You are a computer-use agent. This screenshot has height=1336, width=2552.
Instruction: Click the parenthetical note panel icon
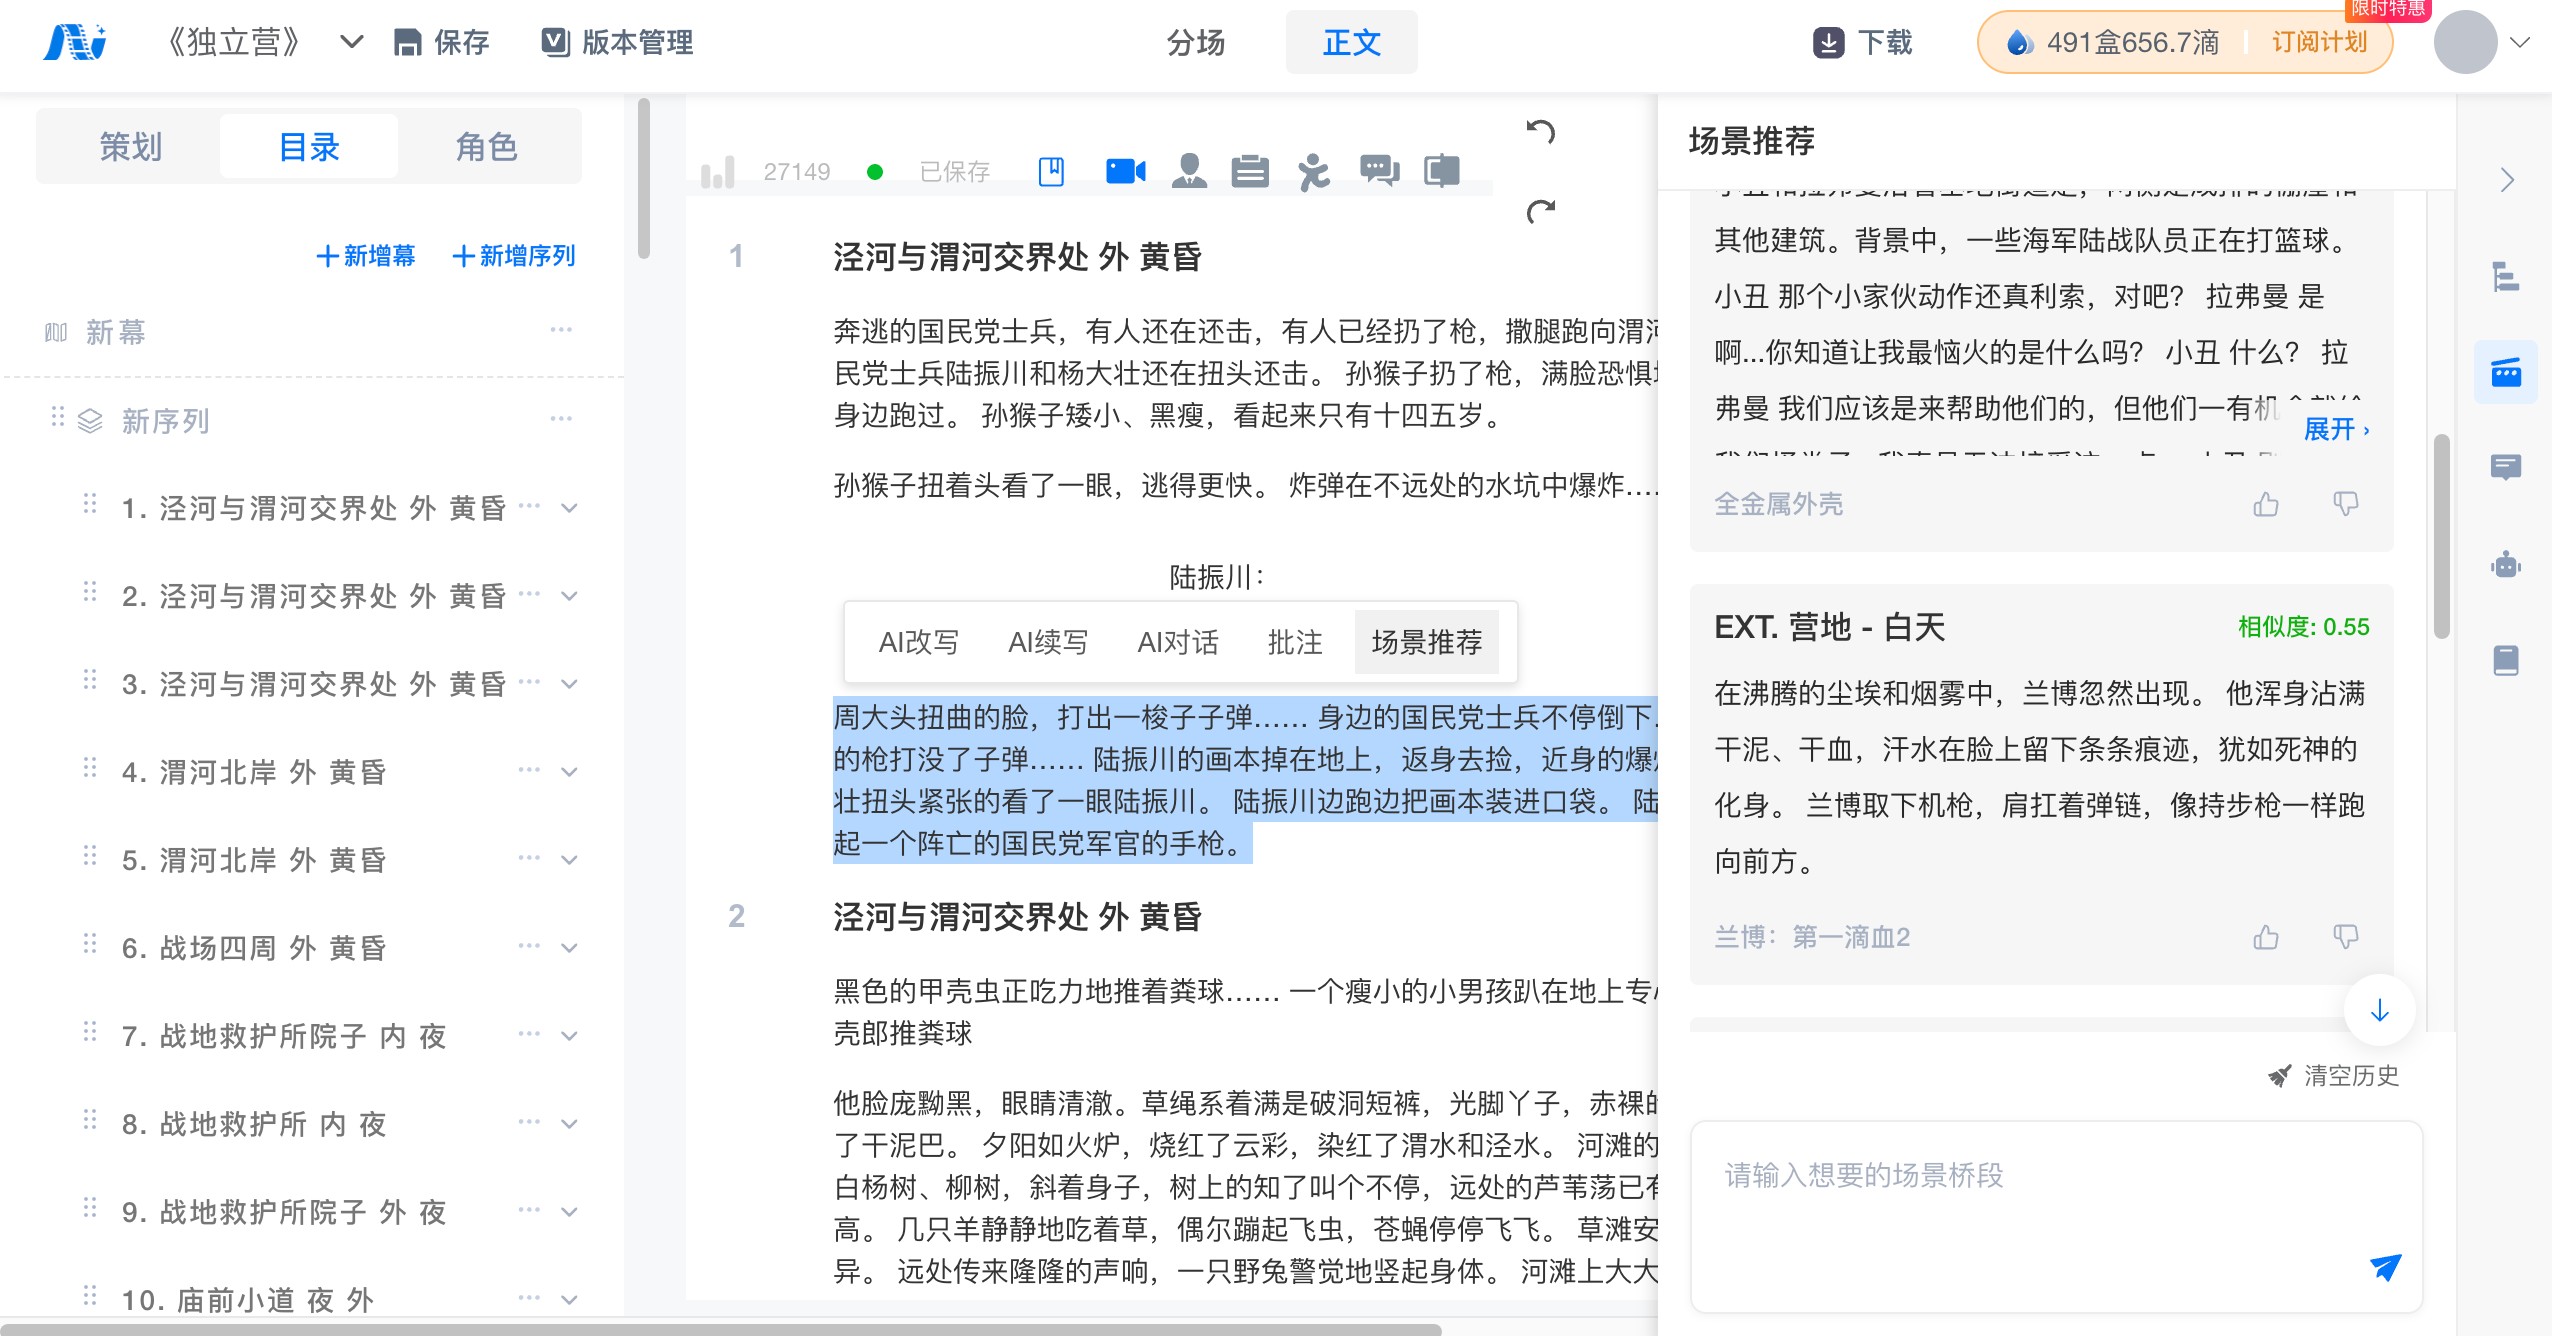point(1442,172)
